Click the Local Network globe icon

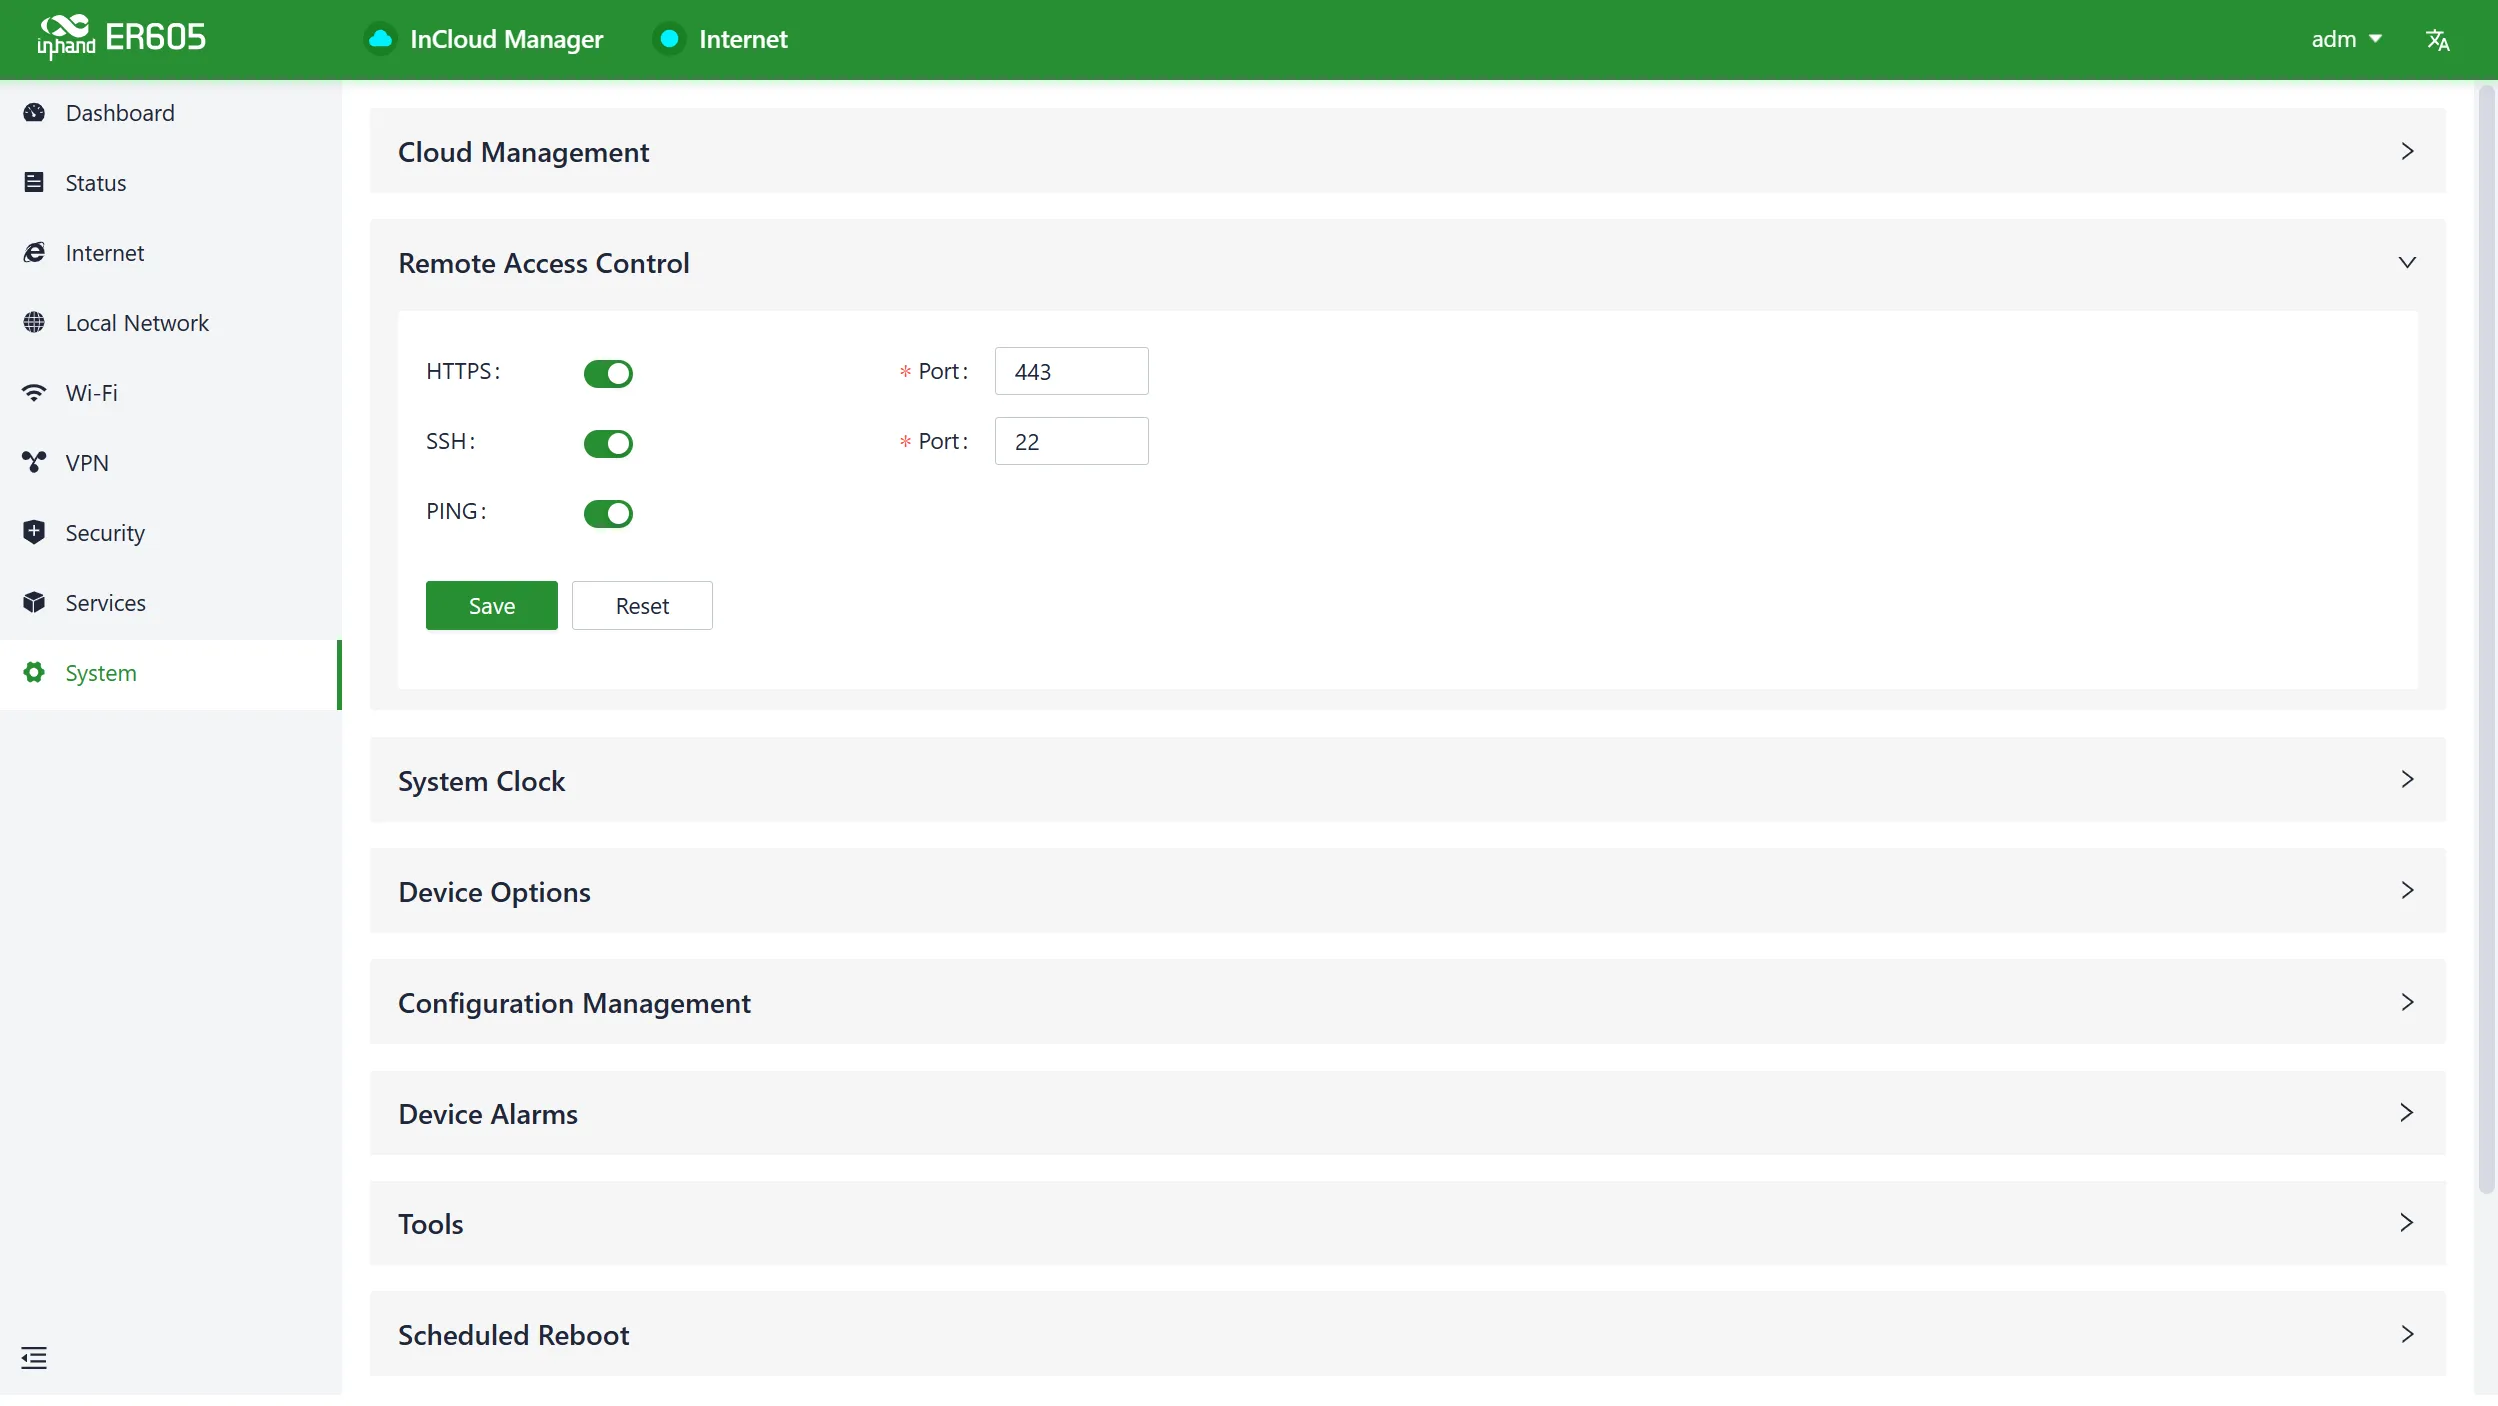(34, 323)
